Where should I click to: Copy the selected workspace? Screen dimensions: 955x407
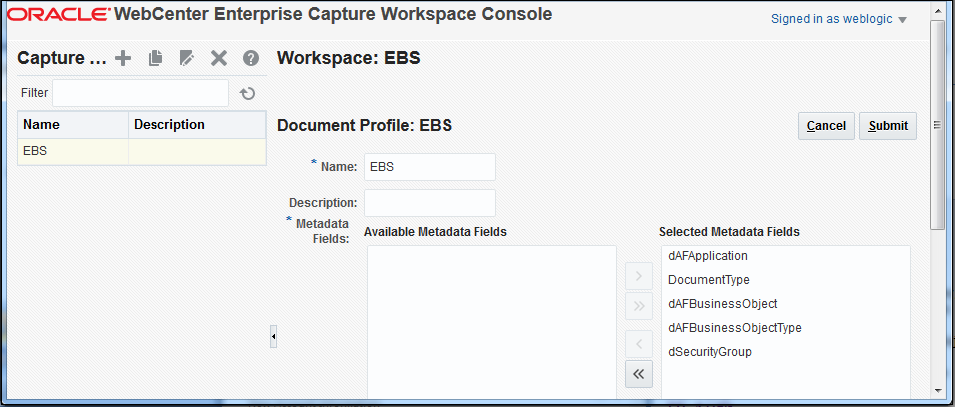(155, 58)
